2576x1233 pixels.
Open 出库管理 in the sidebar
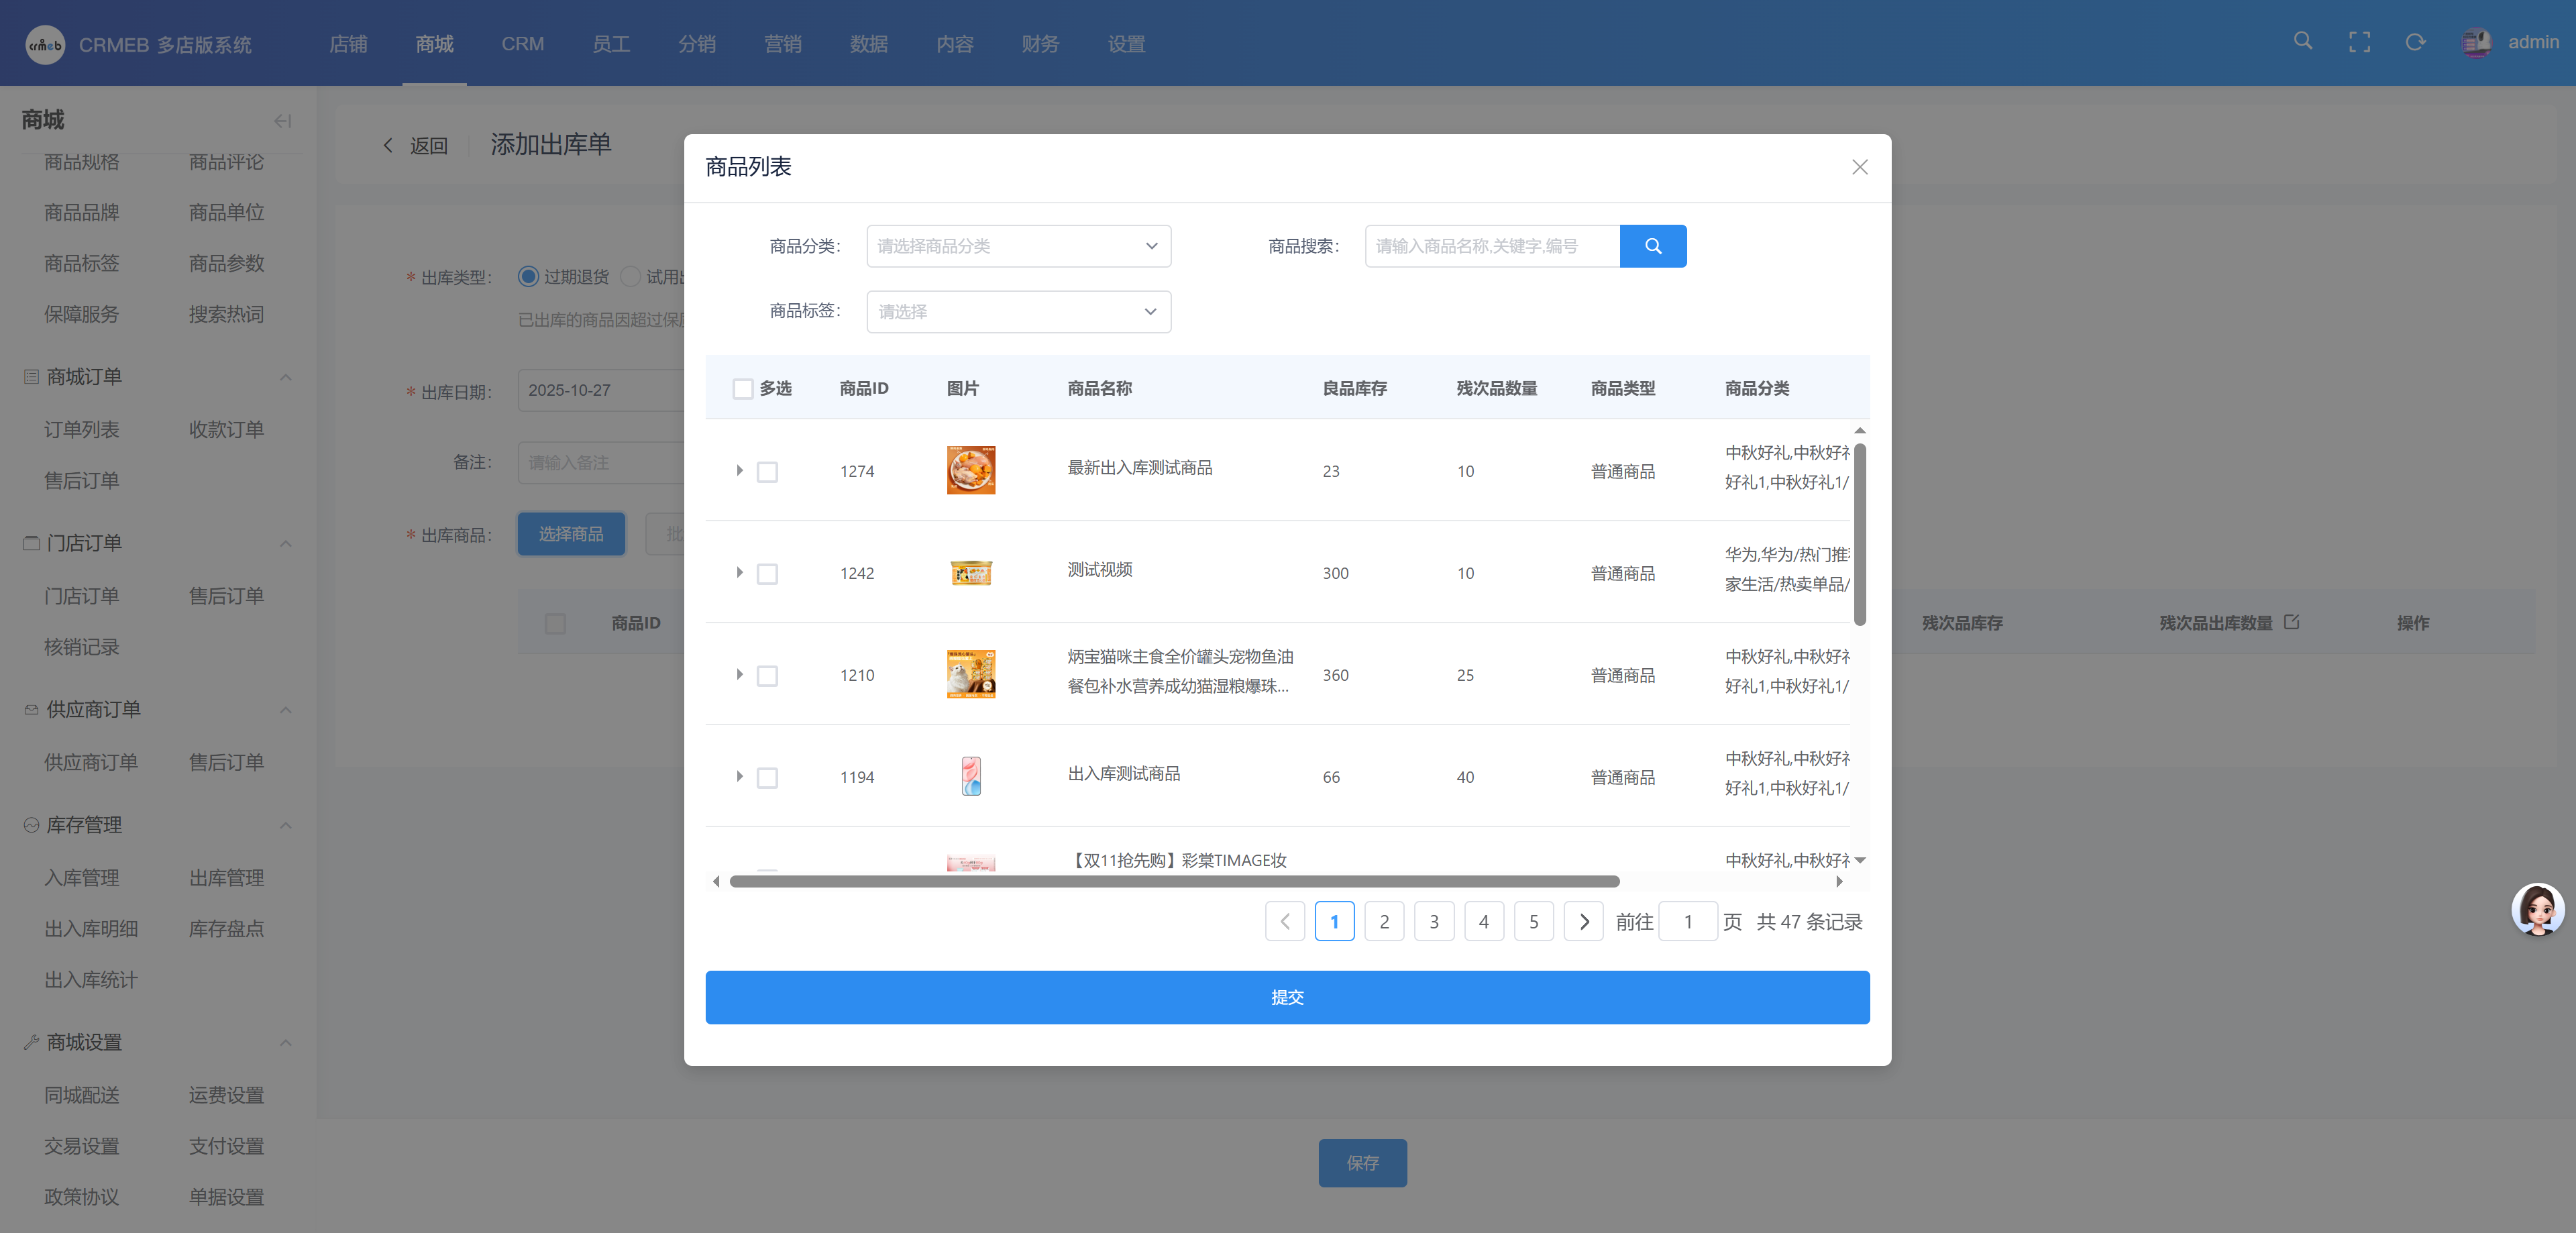(x=226, y=878)
